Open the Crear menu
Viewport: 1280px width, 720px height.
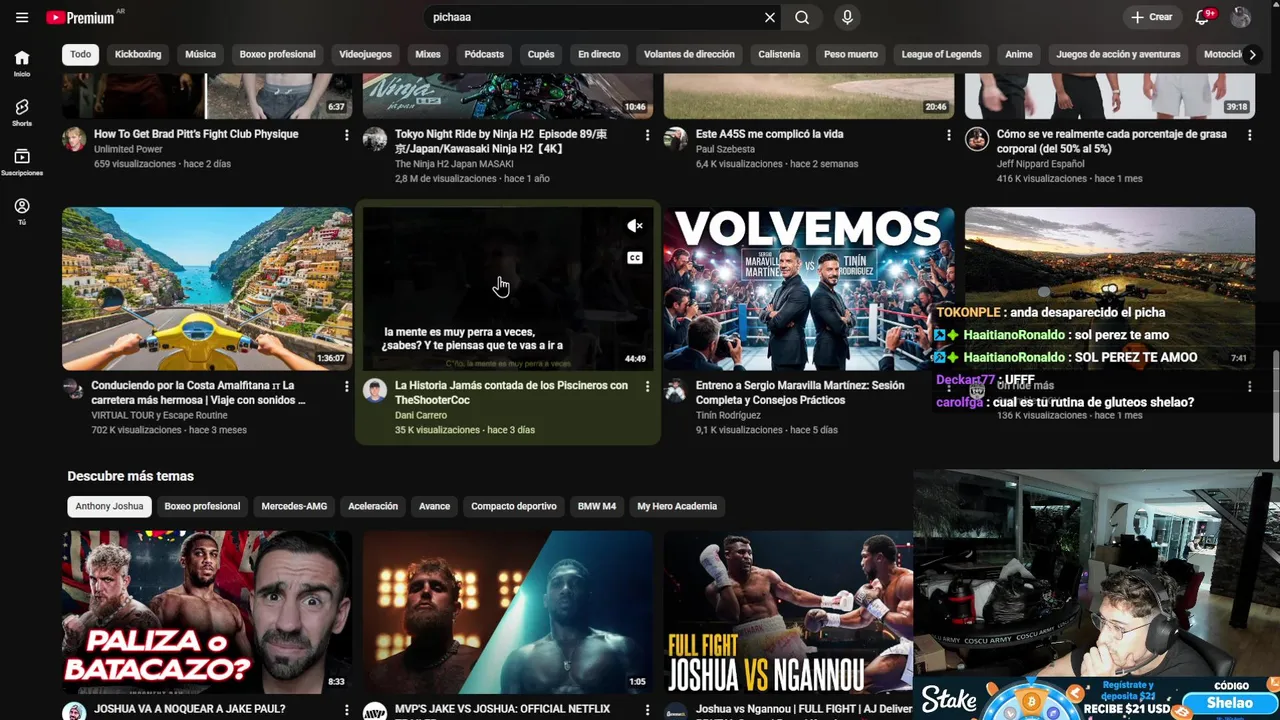click(1151, 17)
